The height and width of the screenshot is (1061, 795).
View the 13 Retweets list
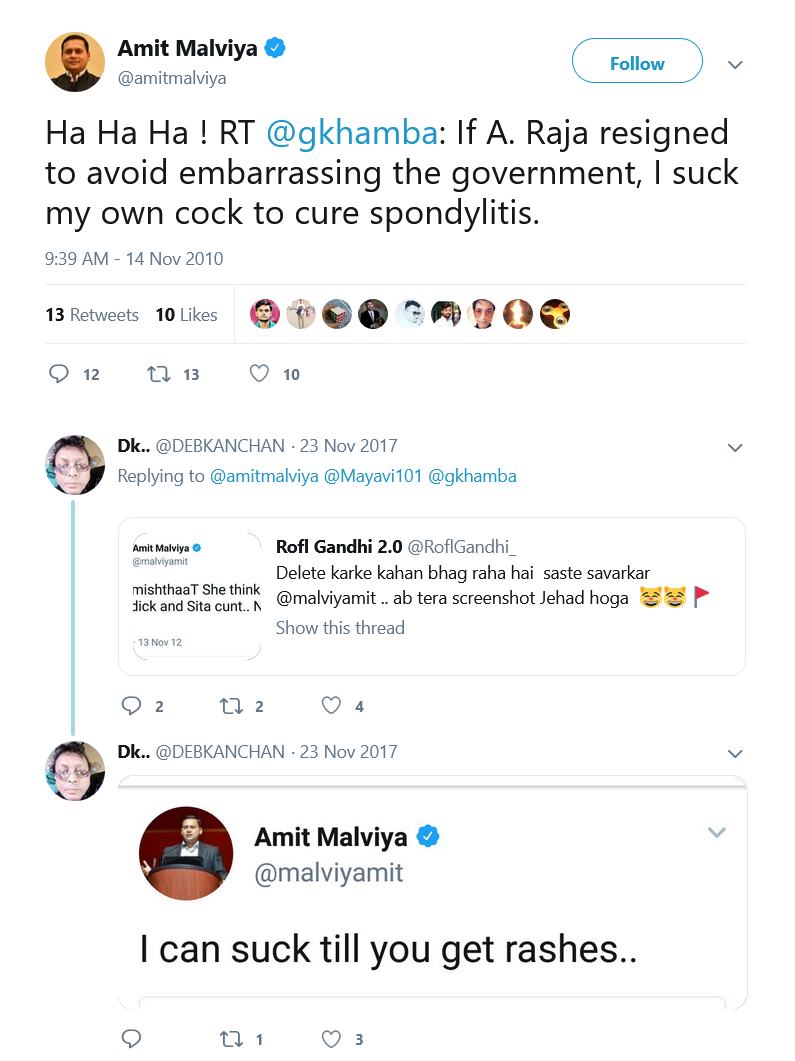click(x=92, y=315)
